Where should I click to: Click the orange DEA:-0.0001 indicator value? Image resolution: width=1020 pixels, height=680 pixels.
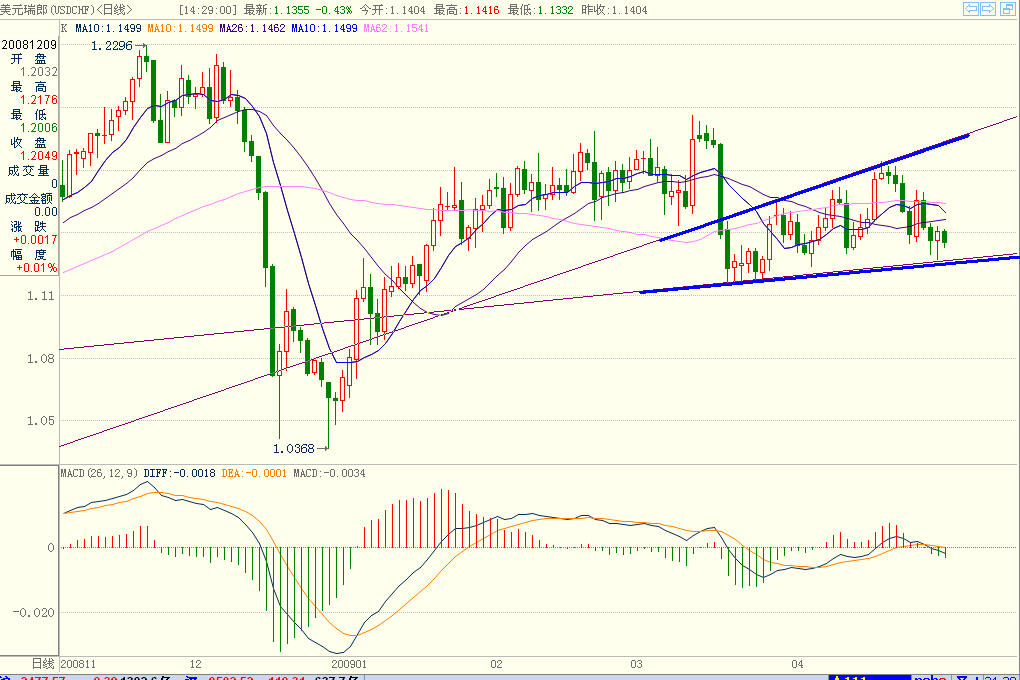(254, 473)
